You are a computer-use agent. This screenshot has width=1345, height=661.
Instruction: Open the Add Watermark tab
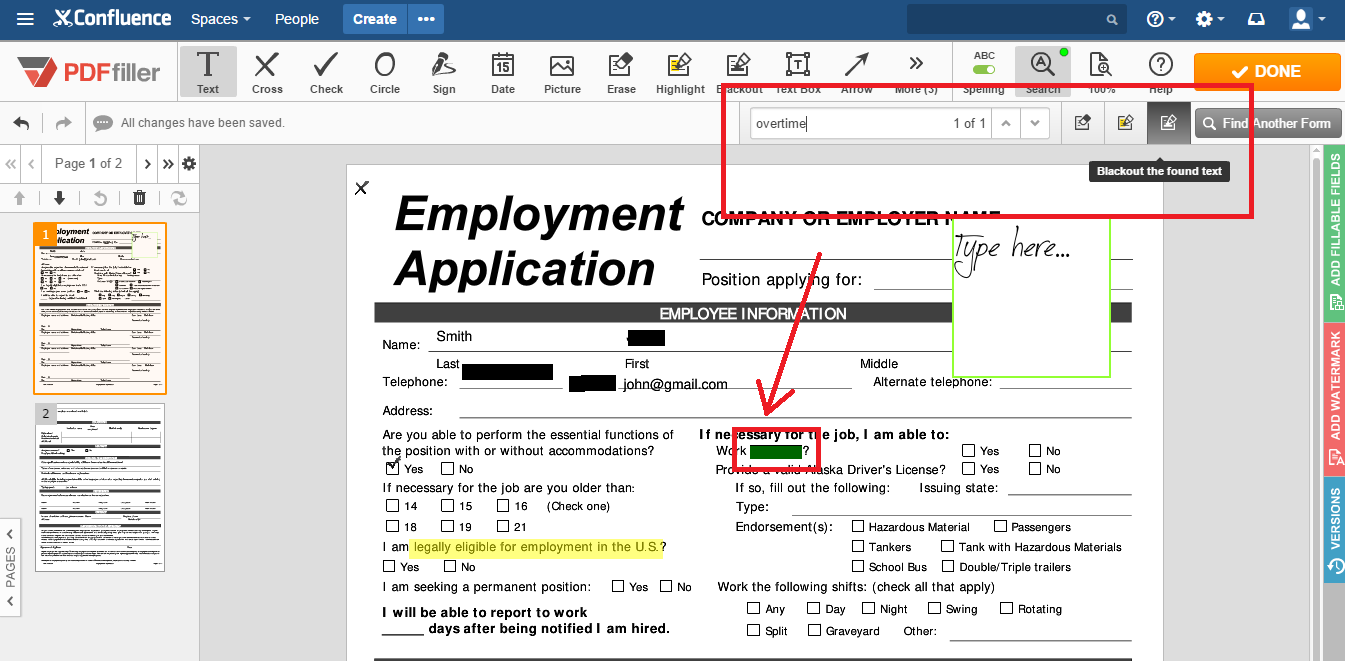pos(1335,399)
